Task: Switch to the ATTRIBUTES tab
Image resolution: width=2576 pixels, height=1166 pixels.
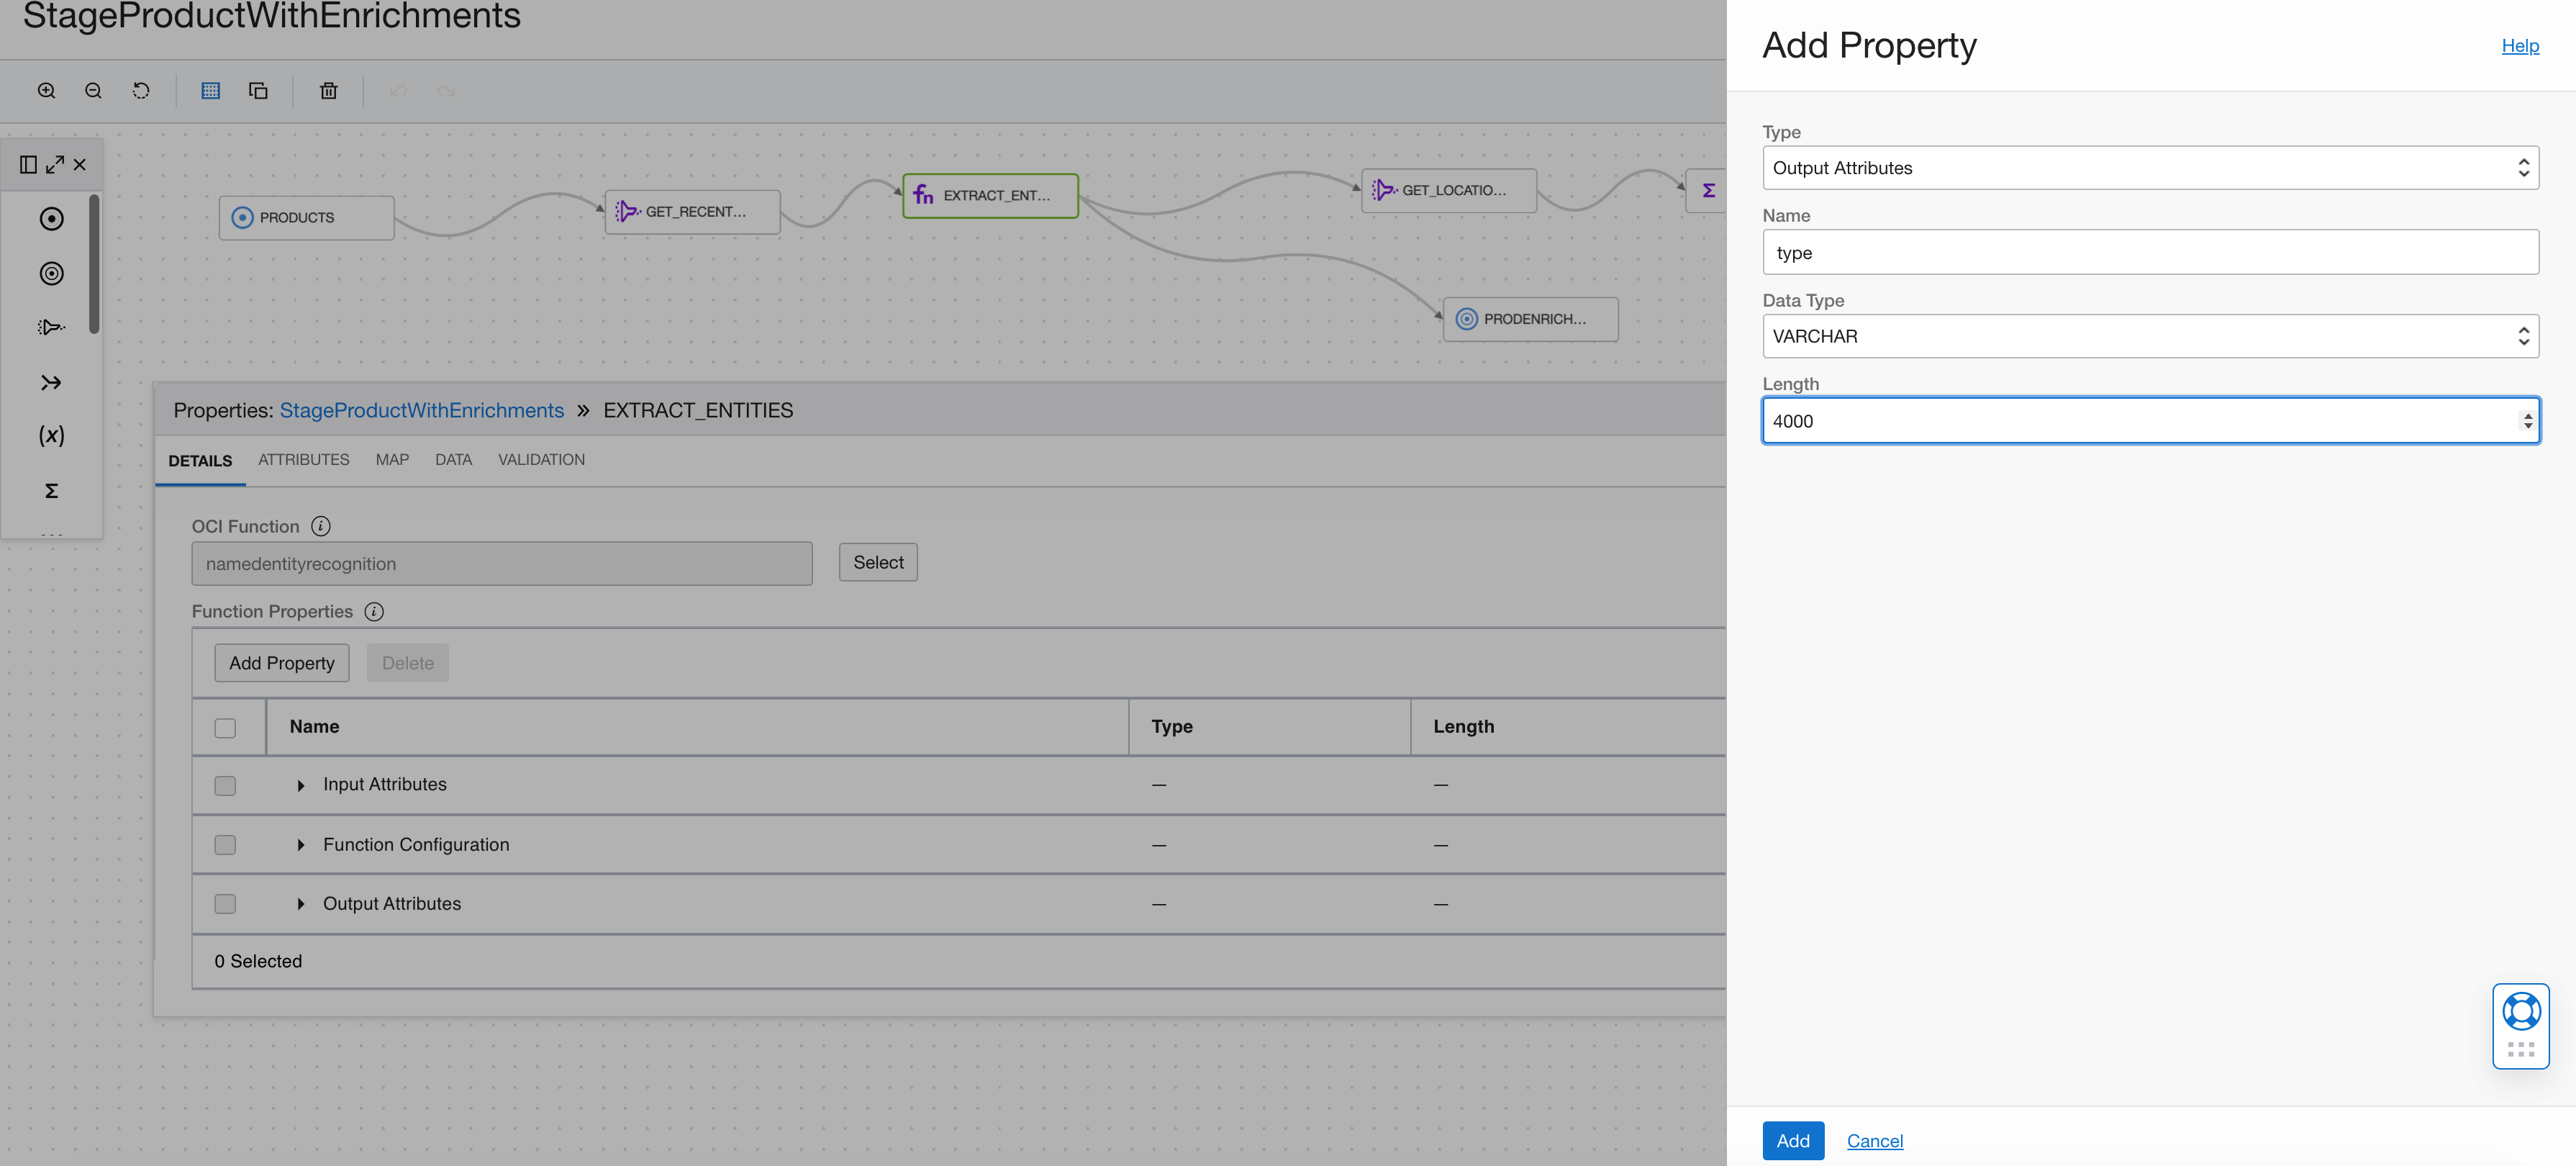Action: [303, 460]
